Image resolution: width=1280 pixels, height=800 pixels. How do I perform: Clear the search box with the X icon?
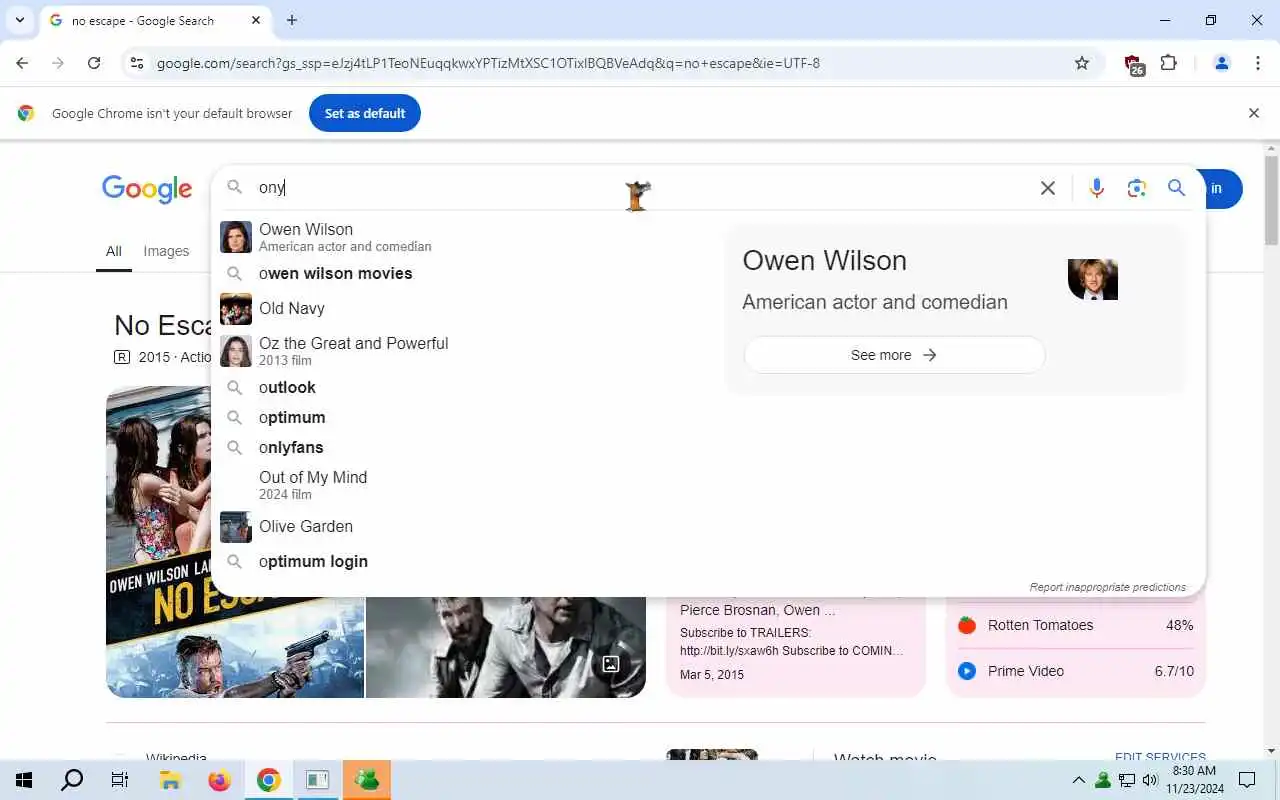coord(1048,188)
